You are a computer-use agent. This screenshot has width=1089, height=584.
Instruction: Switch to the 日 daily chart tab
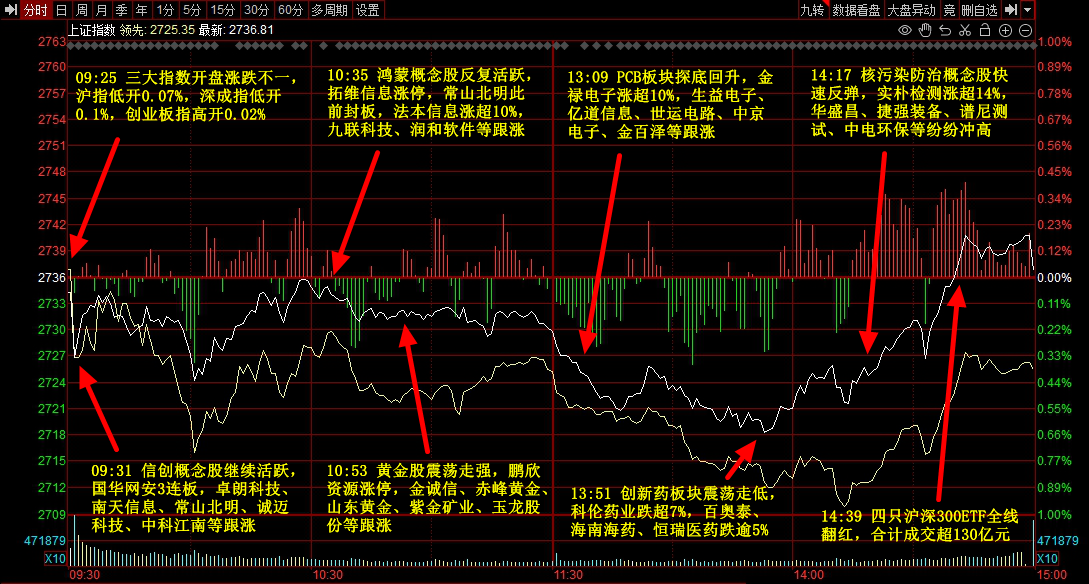pyautogui.click(x=62, y=10)
